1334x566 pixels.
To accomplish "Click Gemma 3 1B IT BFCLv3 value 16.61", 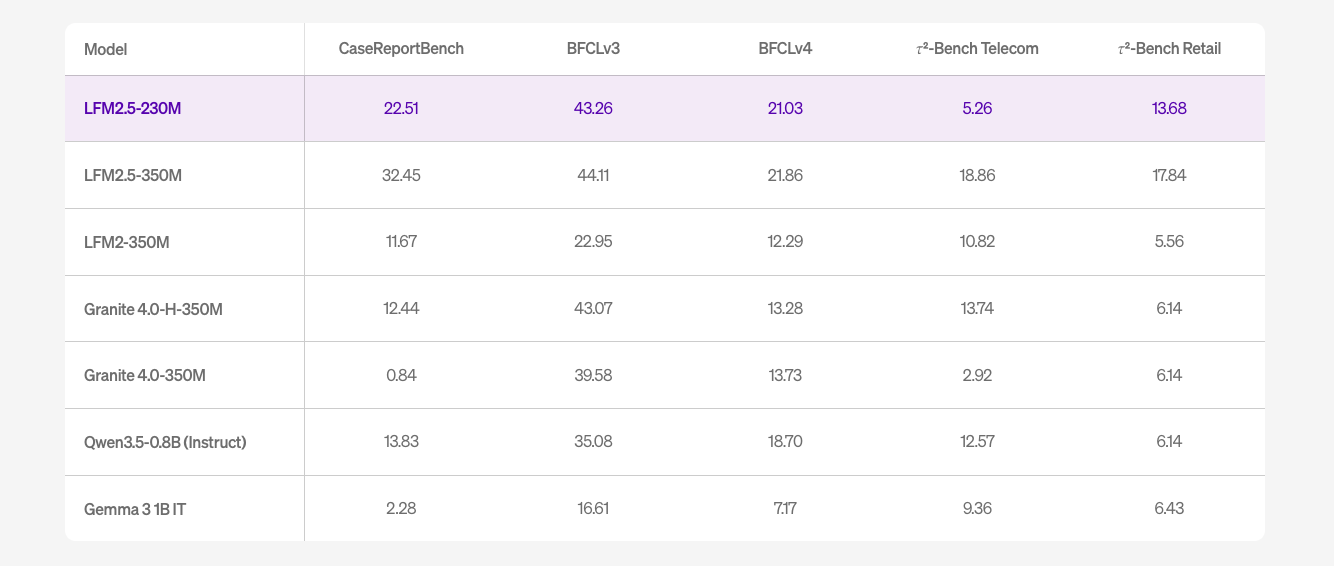I will point(593,509).
